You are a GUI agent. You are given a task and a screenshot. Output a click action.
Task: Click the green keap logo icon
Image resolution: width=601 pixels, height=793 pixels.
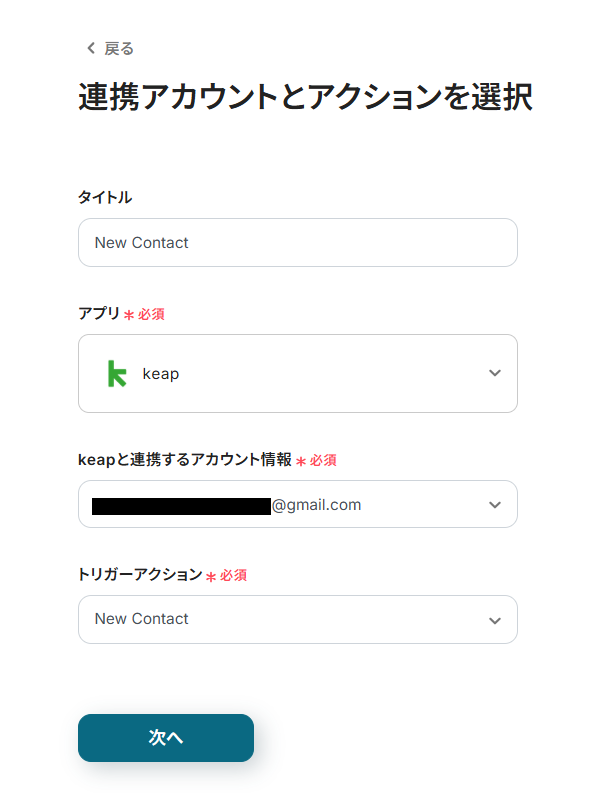tap(117, 373)
